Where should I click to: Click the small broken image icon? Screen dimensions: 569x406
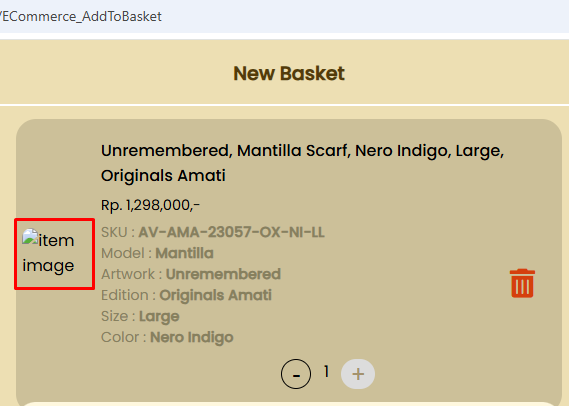[x=30, y=237]
